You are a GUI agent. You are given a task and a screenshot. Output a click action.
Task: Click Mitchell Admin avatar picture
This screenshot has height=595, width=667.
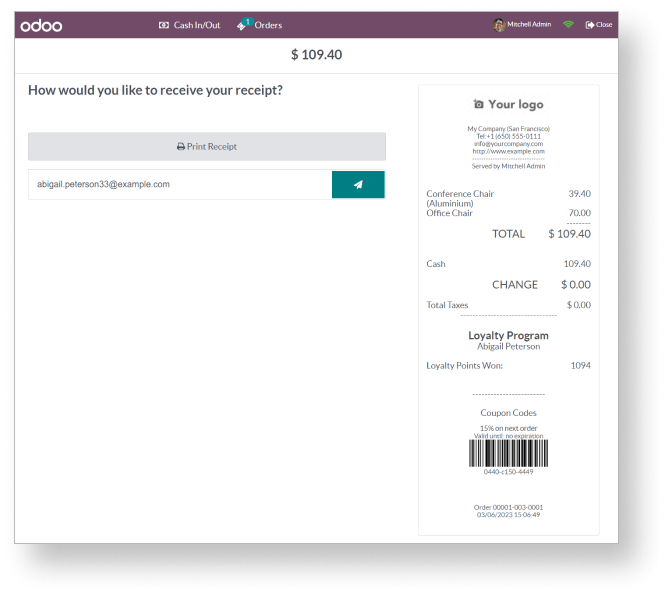pos(499,25)
